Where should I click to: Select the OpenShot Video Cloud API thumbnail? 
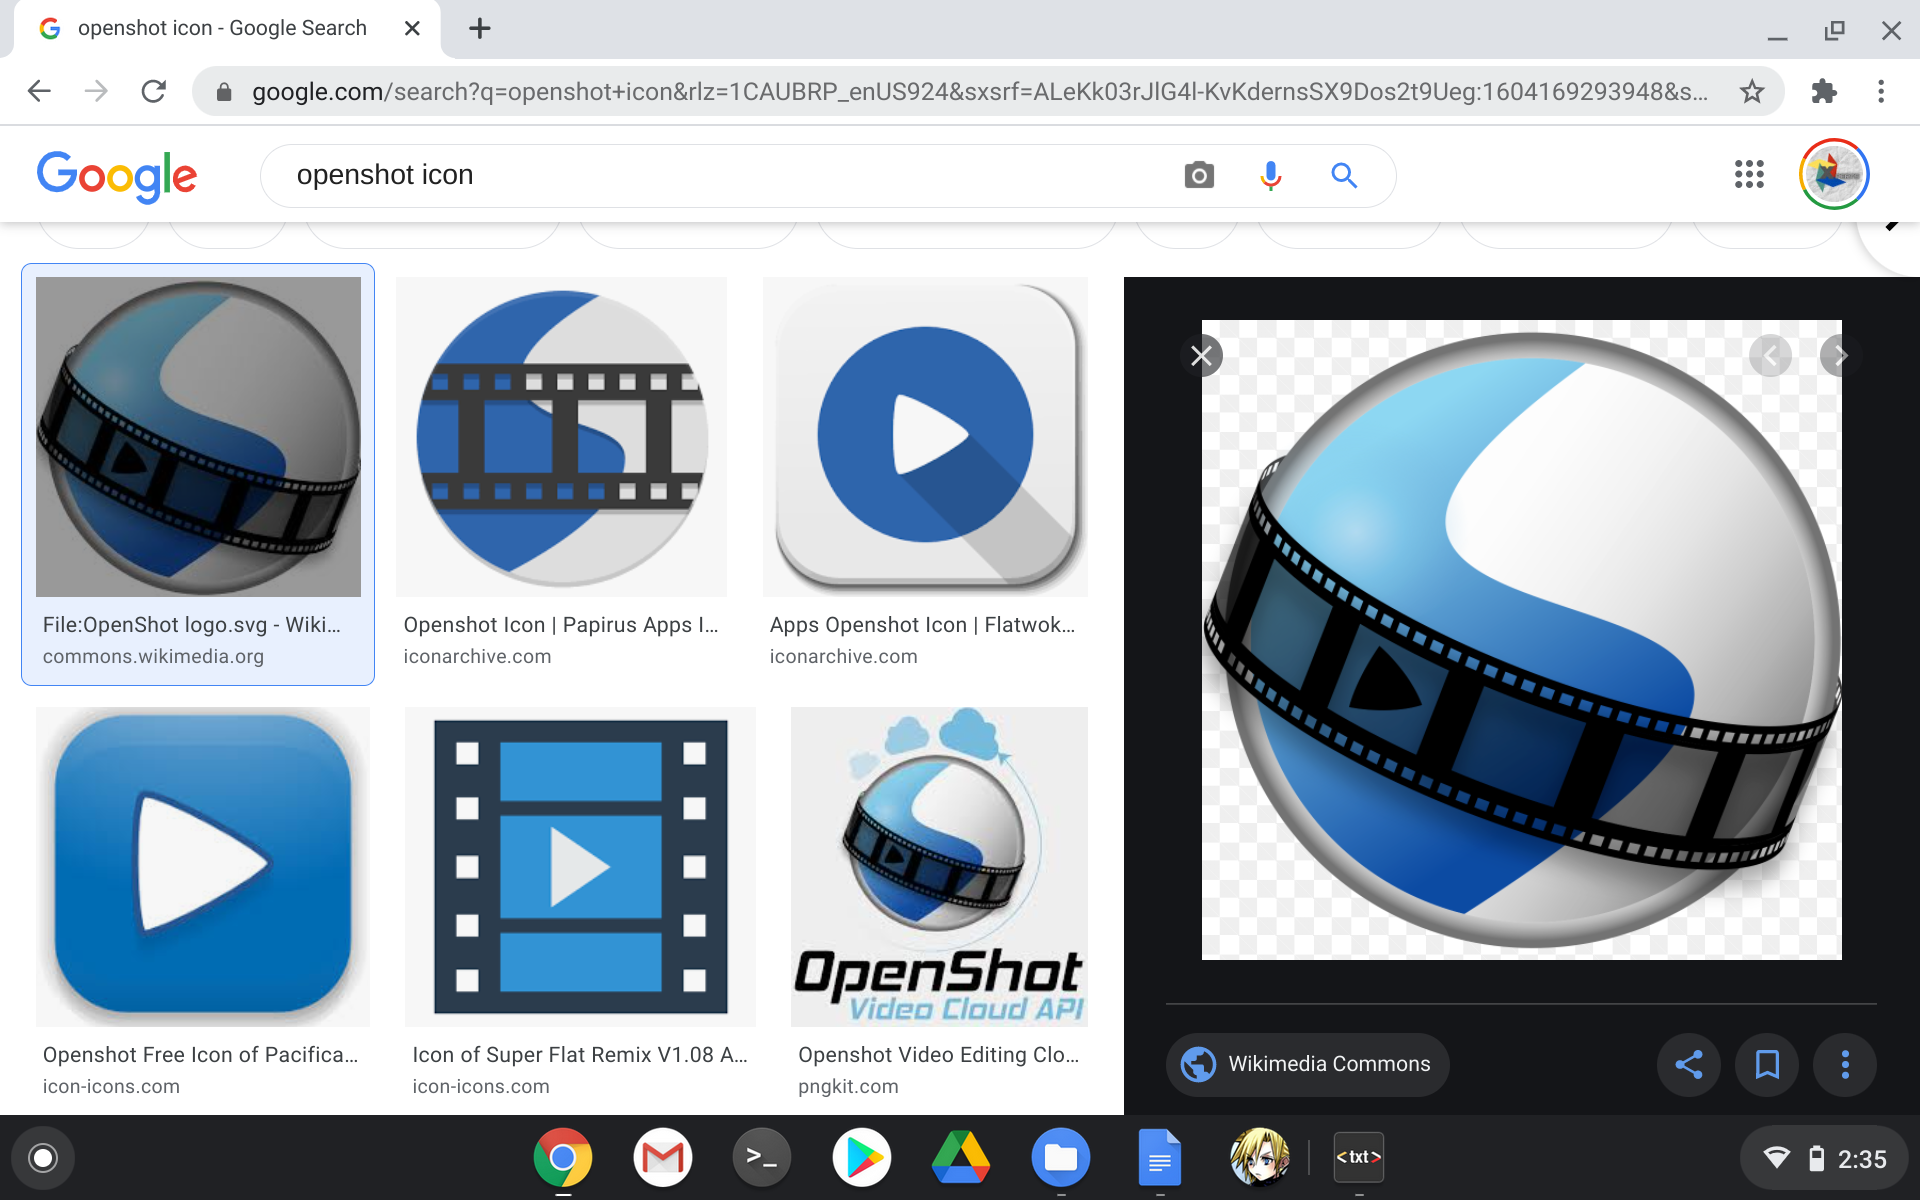click(x=939, y=867)
